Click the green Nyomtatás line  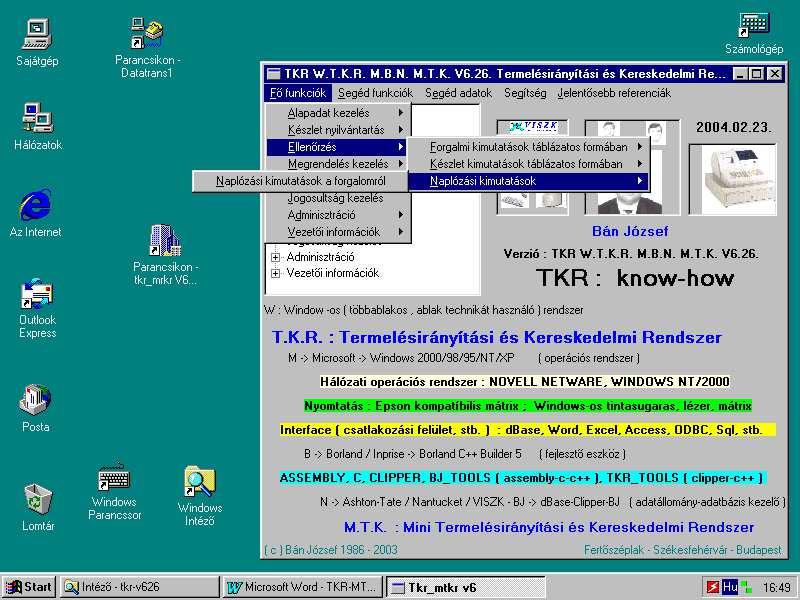[528, 406]
